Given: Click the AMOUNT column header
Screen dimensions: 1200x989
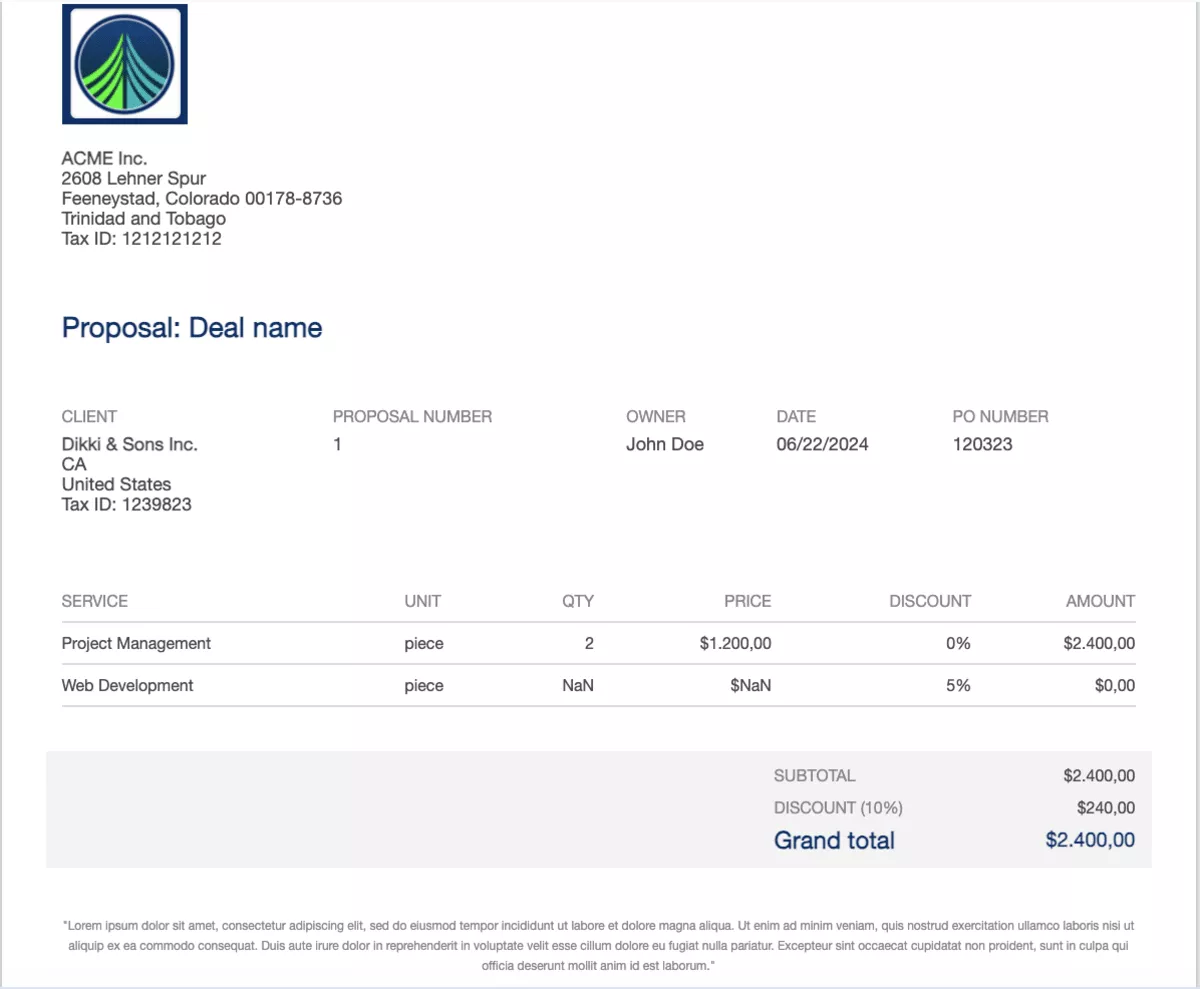Looking at the screenshot, I should 1100,601.
